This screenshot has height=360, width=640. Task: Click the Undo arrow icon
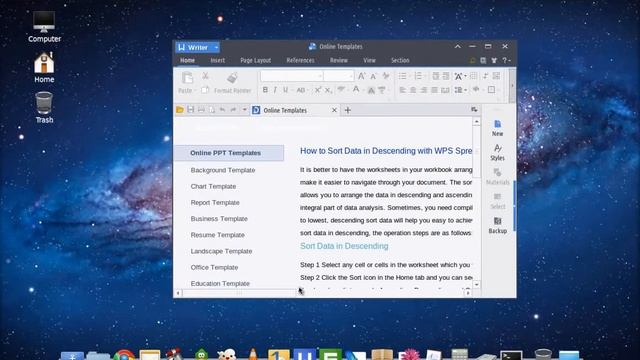[222, 110]
